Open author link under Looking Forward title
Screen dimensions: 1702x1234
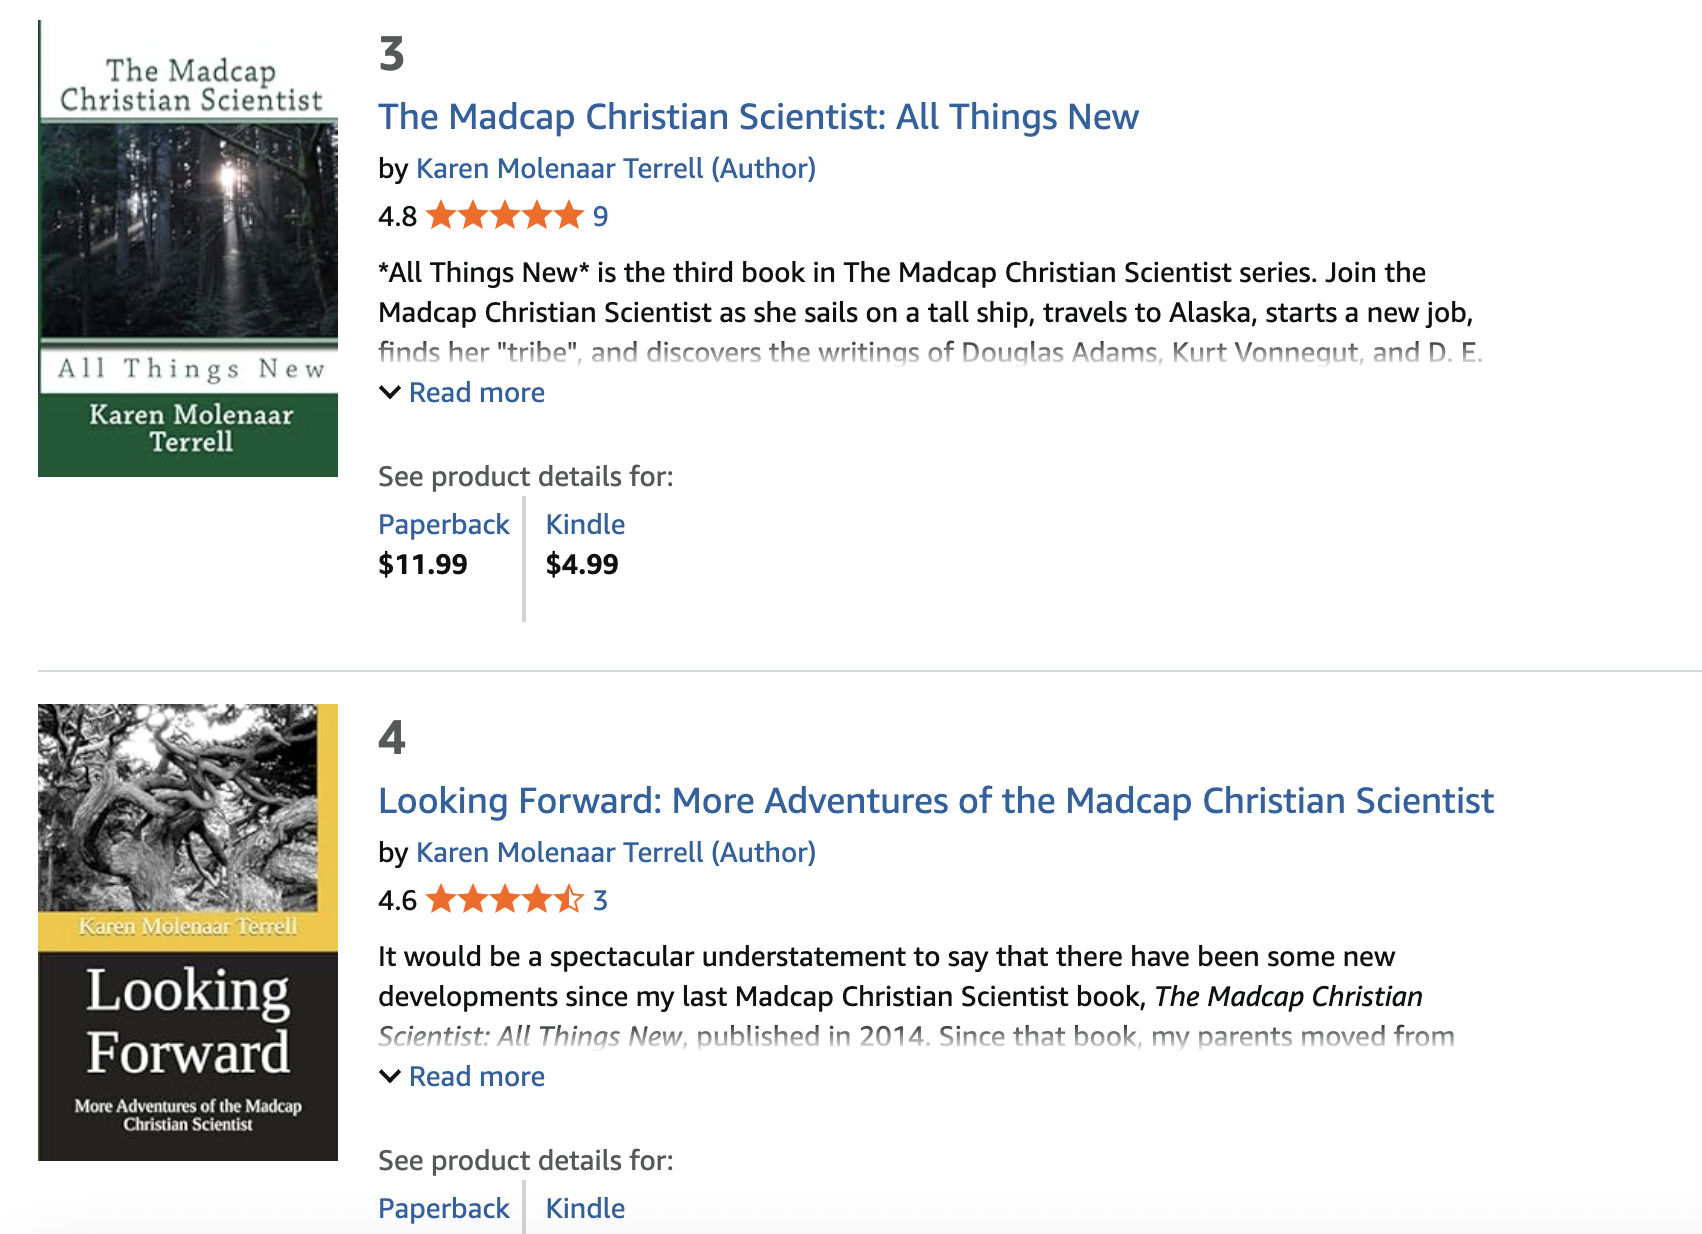[615, 852]
